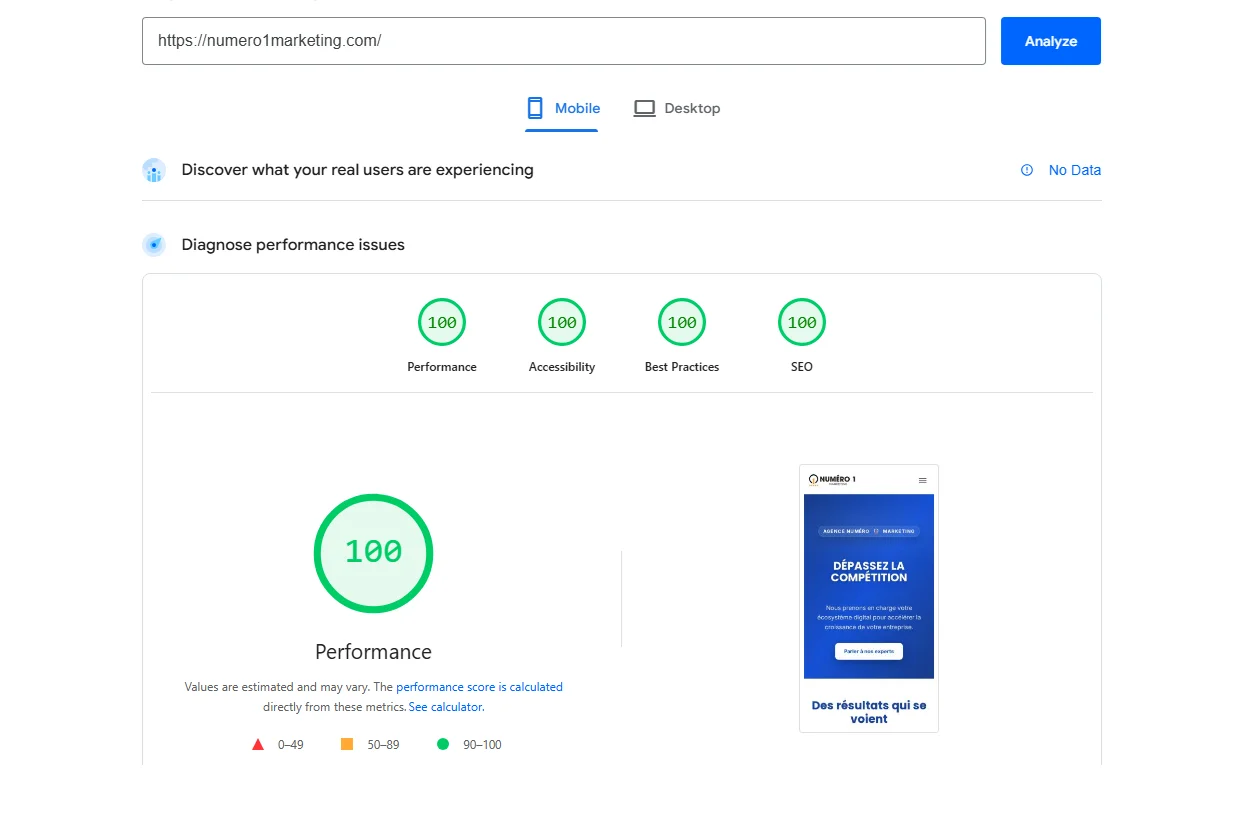Click the mobile phone icon
This screenshot has width=1250, height=838.
(x=535, y=108)
